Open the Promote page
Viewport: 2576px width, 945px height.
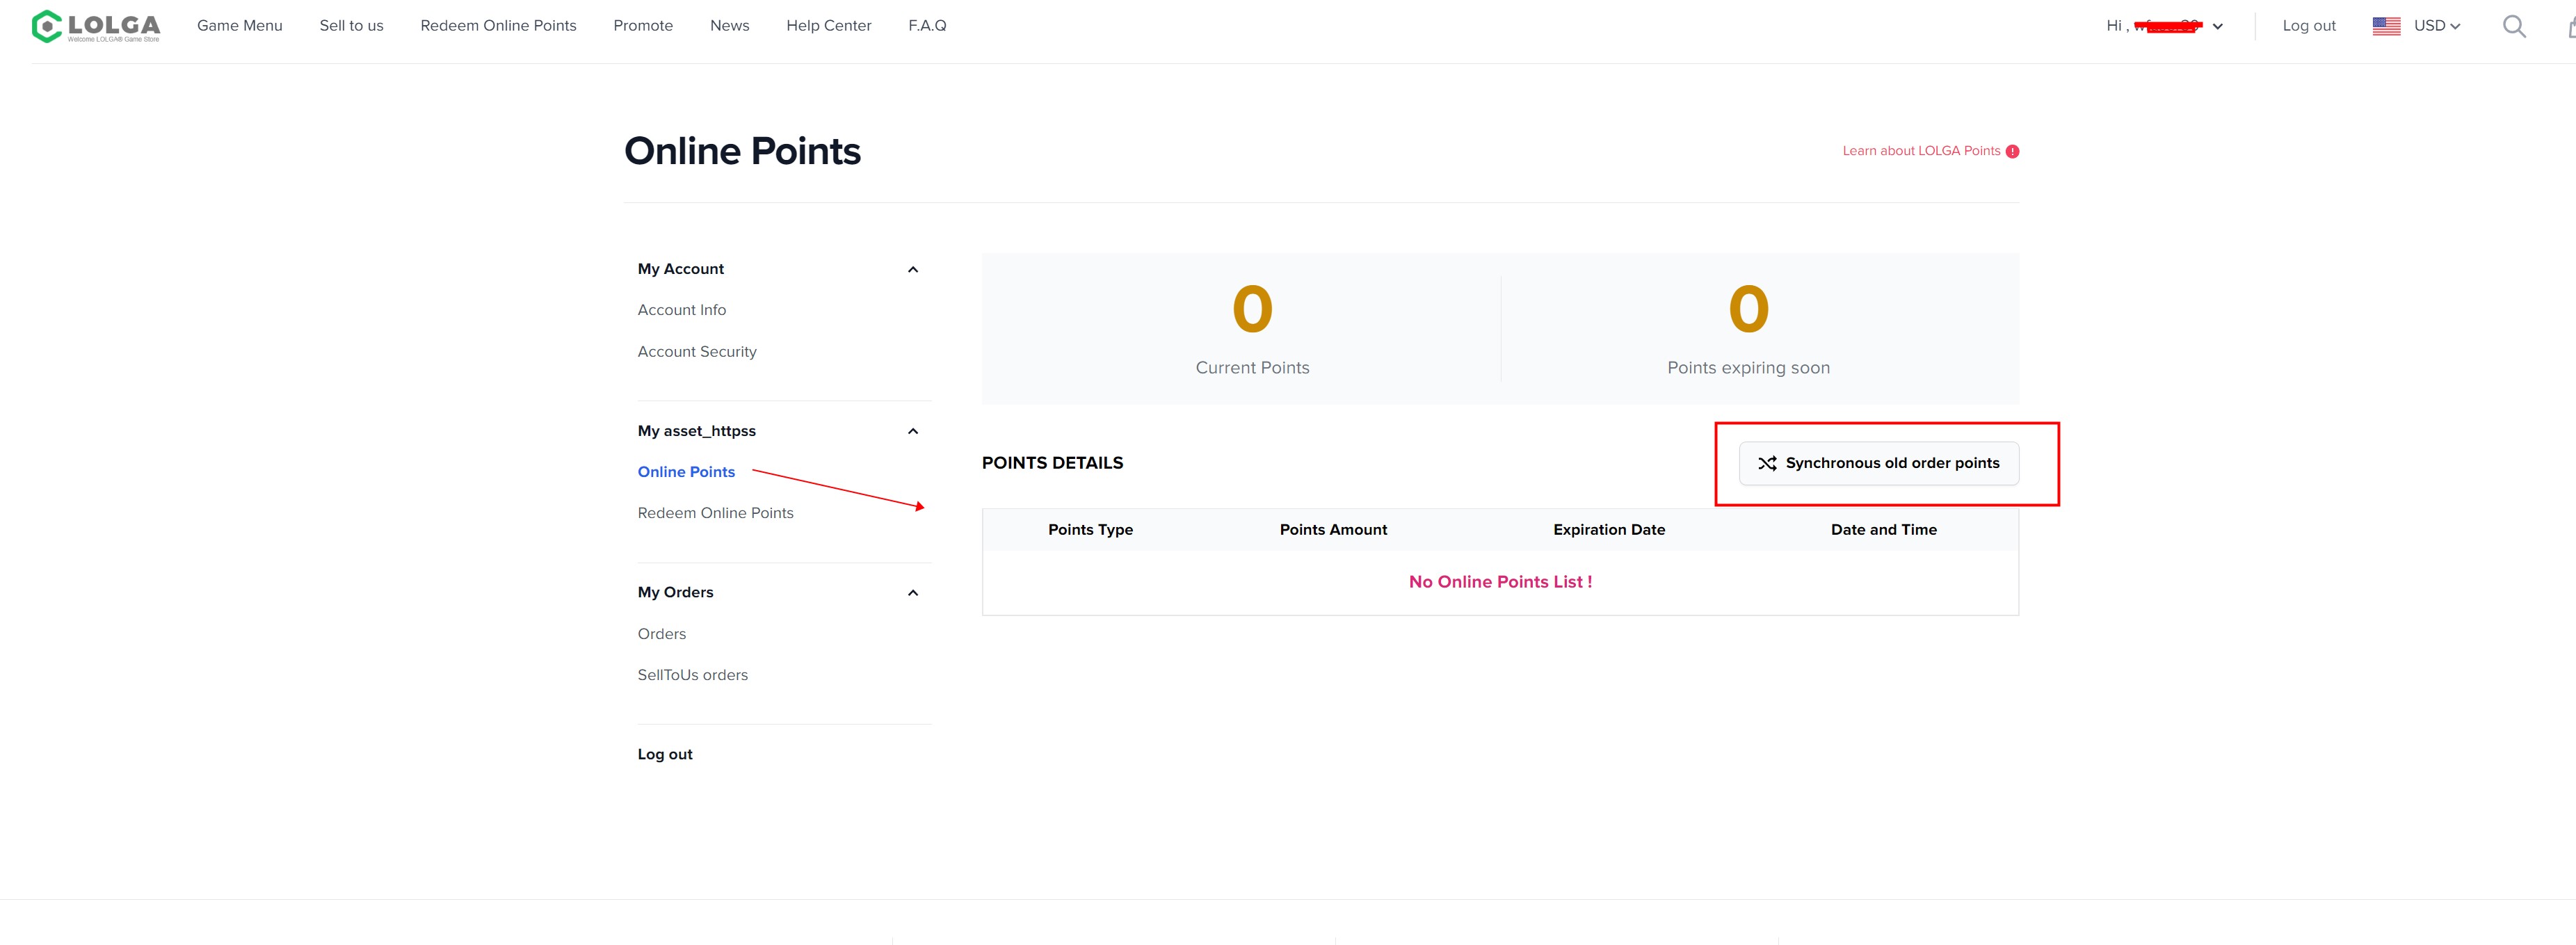643,26
